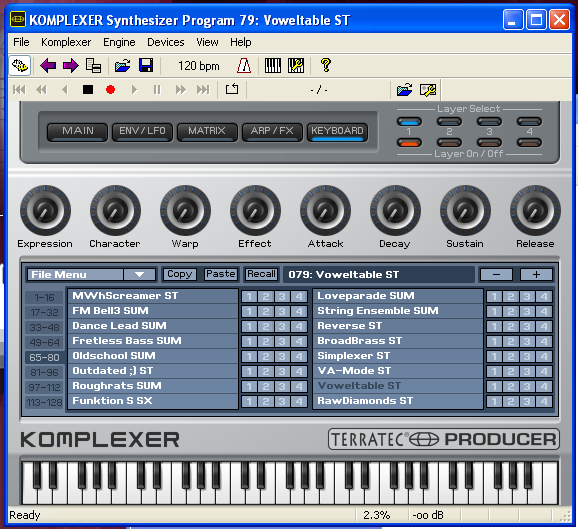Click the Paste button

tap(220, 274)
